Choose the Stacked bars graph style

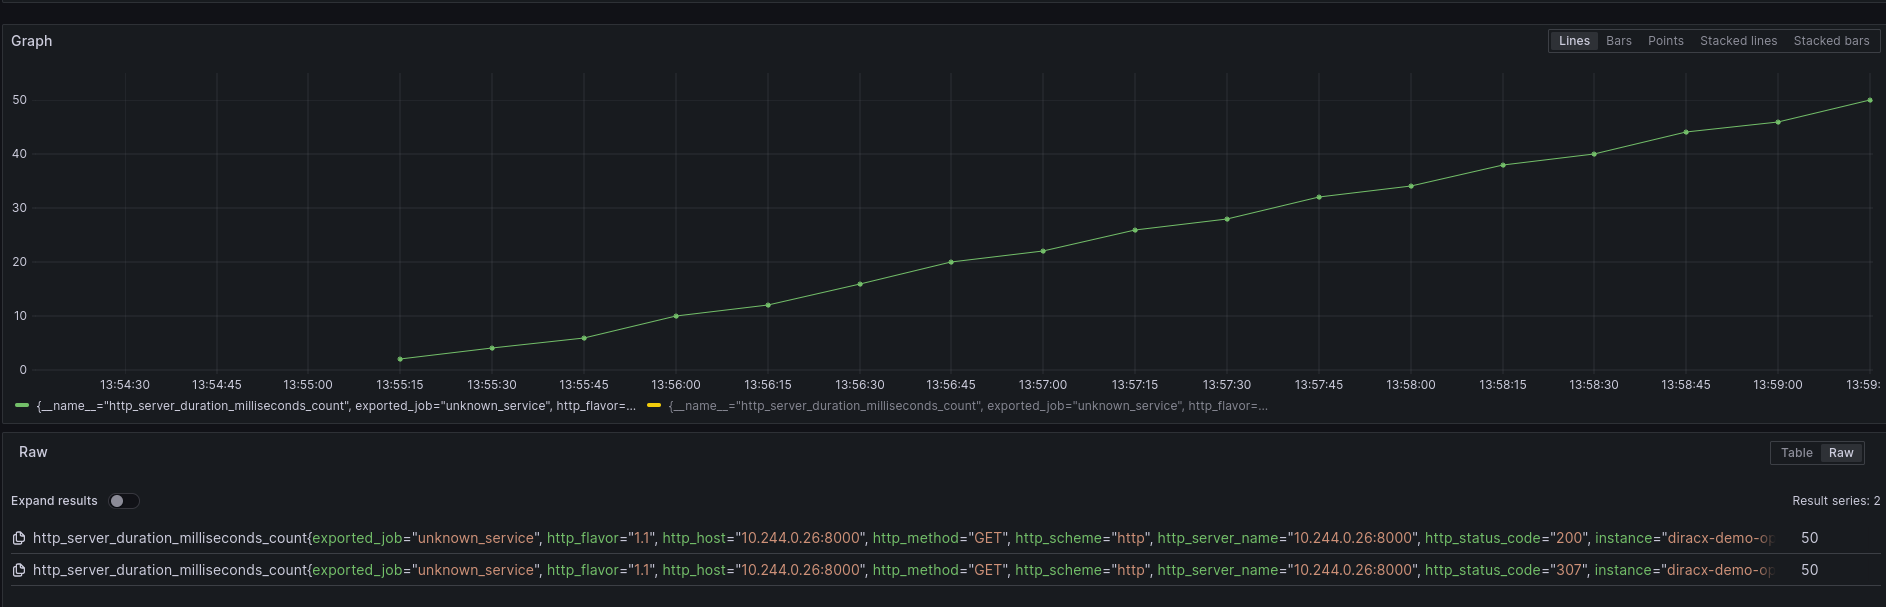pos(1830,41)
